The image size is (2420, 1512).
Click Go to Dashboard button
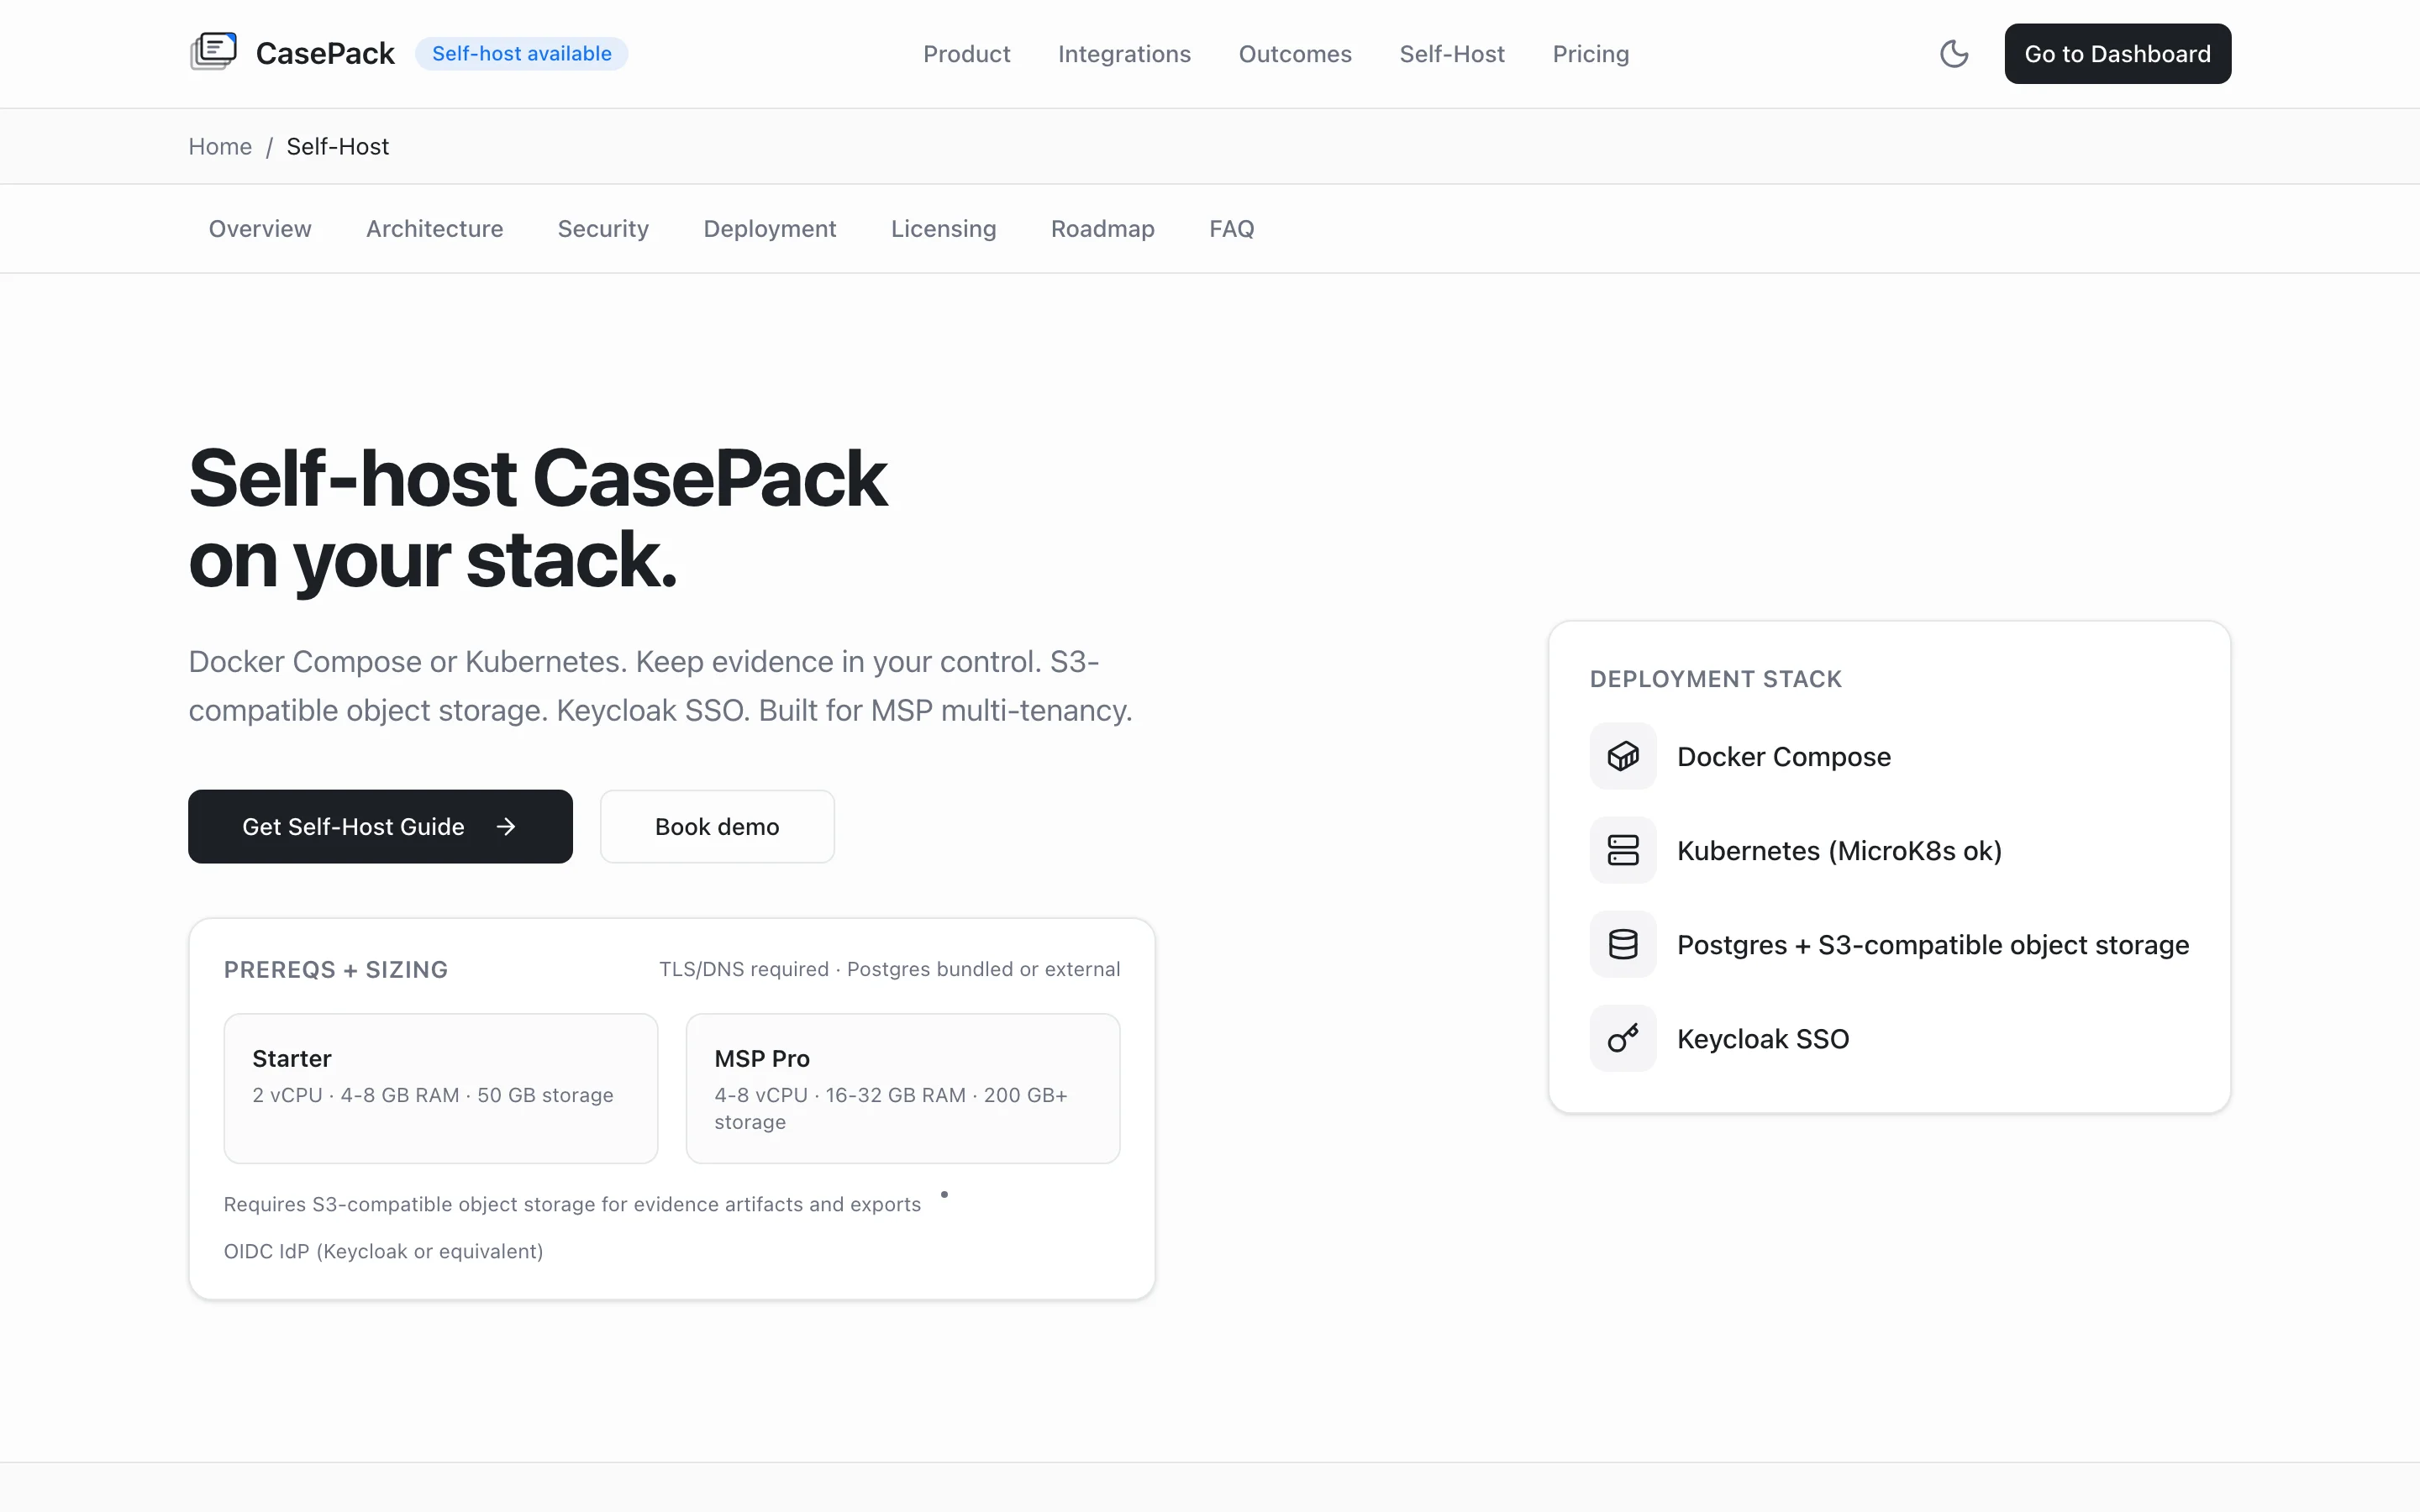2117,54
